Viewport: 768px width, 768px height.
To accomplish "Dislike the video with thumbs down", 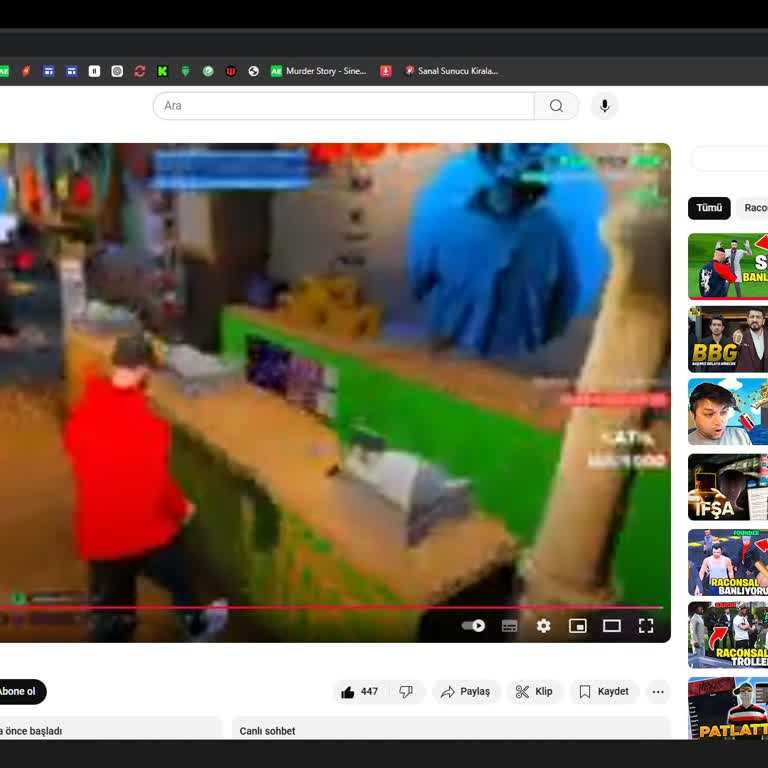I will click(x=406, y=692).
